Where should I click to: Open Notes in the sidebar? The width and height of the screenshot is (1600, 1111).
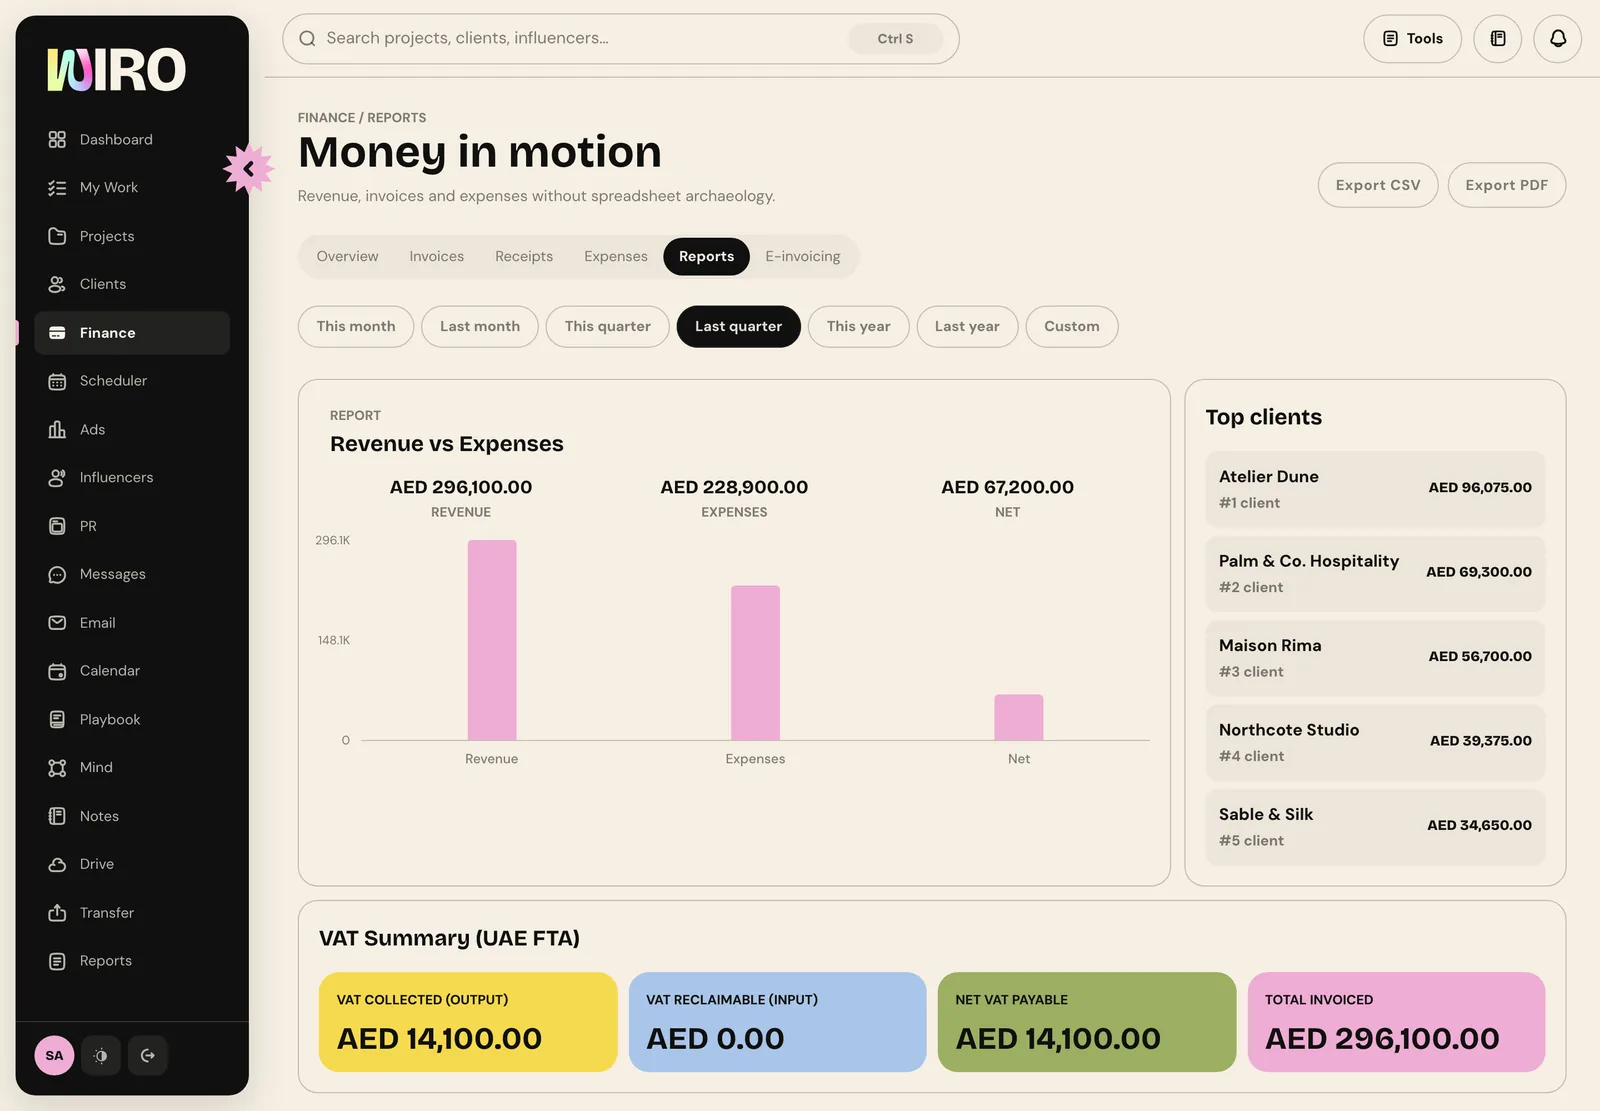click(132, 816)
